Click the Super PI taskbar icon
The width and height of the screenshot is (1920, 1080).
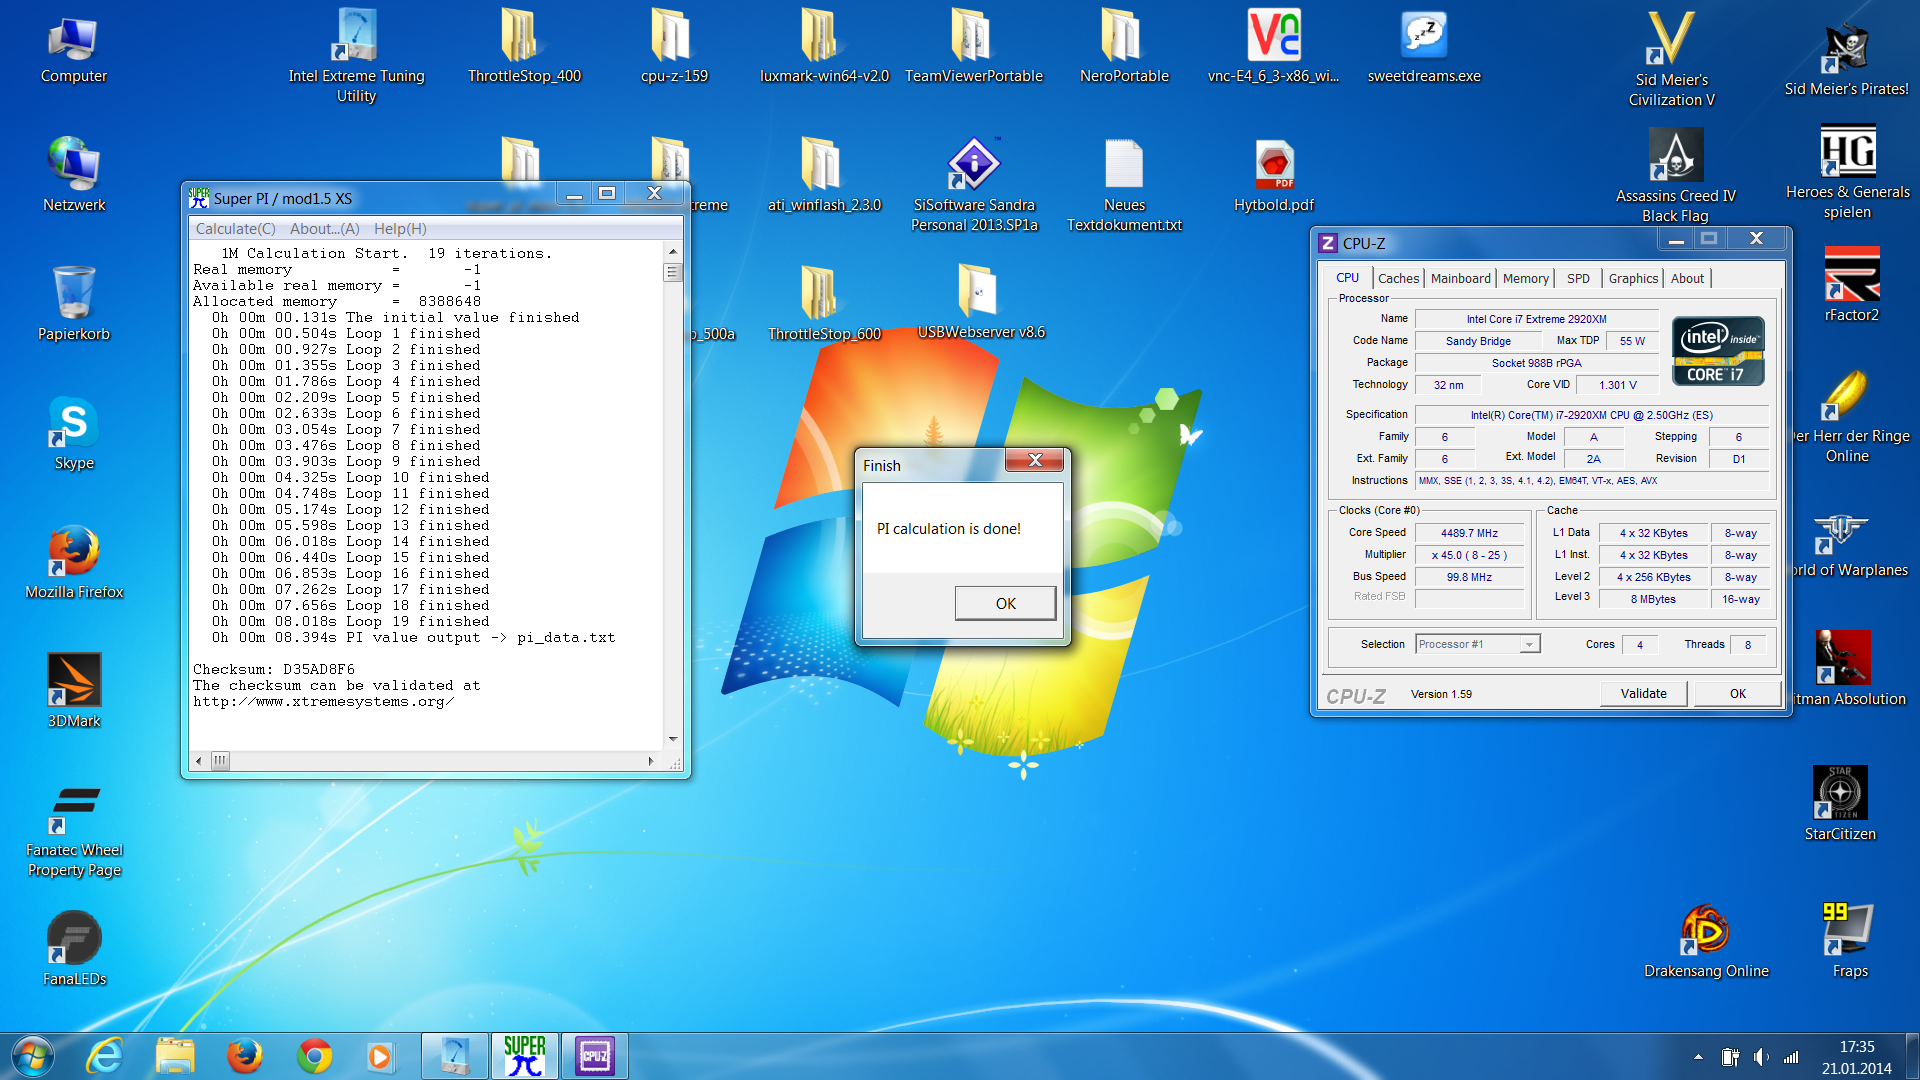point(525,1056)
